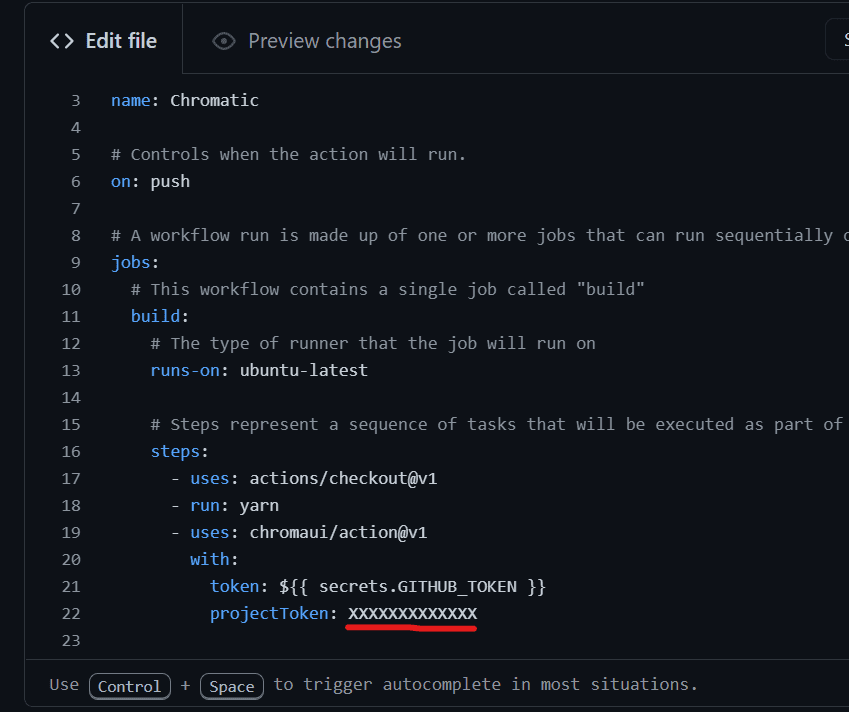Click line number 3 in the gutter
The width and height of the screenshot is (849, 712).
(76, 101)
